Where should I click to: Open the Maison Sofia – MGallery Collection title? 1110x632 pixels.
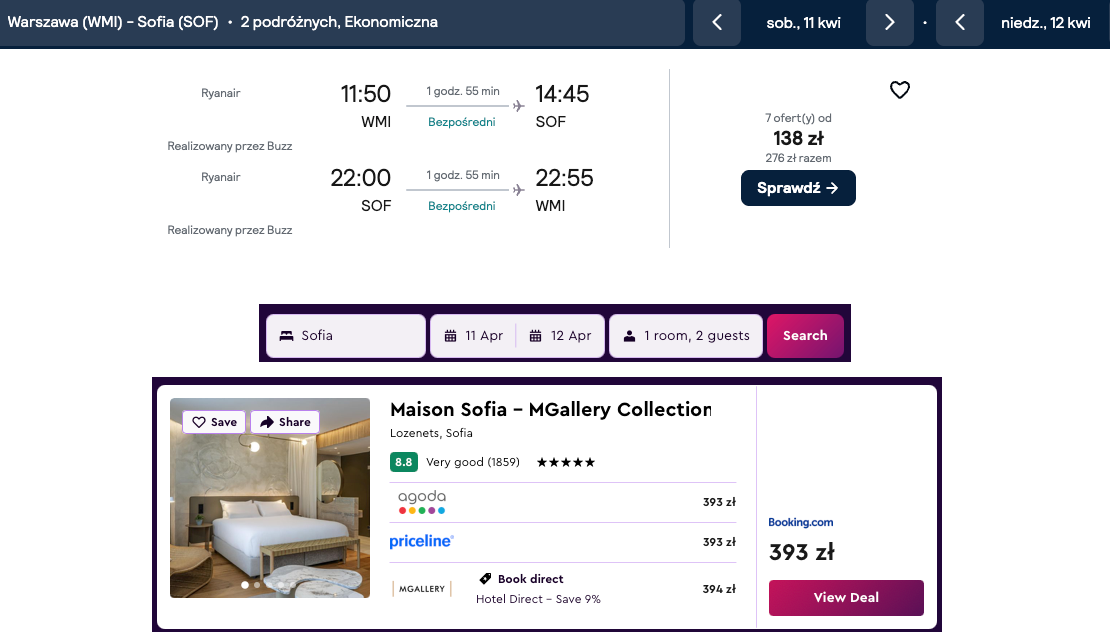click(550, 409)
